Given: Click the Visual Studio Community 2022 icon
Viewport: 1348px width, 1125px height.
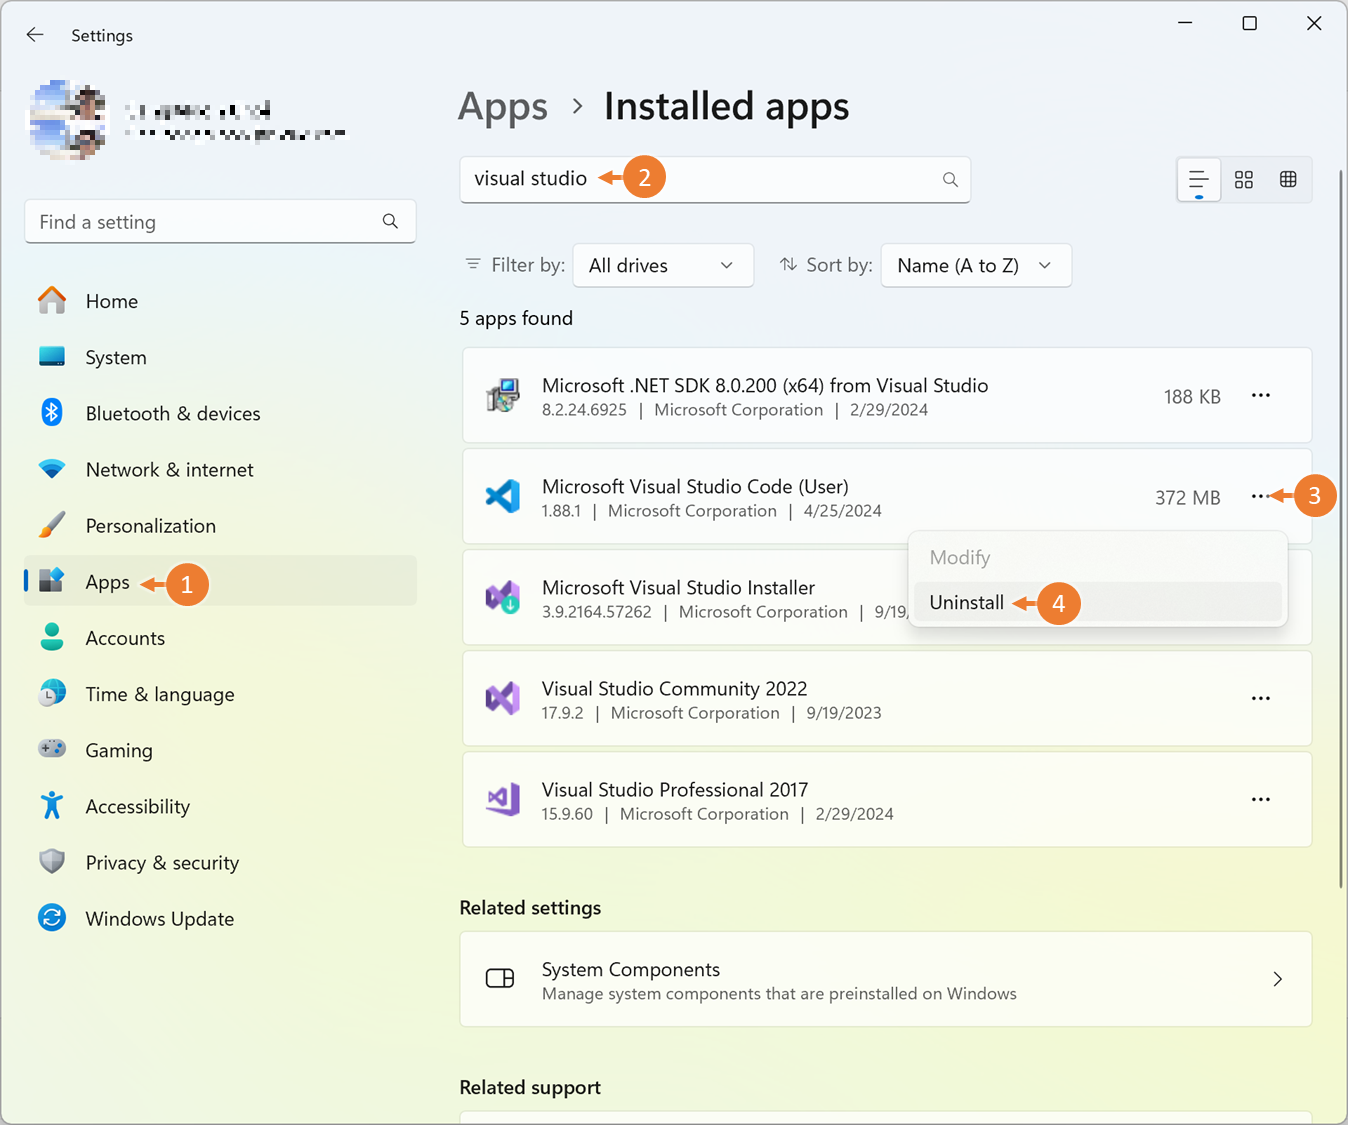Looking at the screenshot, I should pos(503,698).
